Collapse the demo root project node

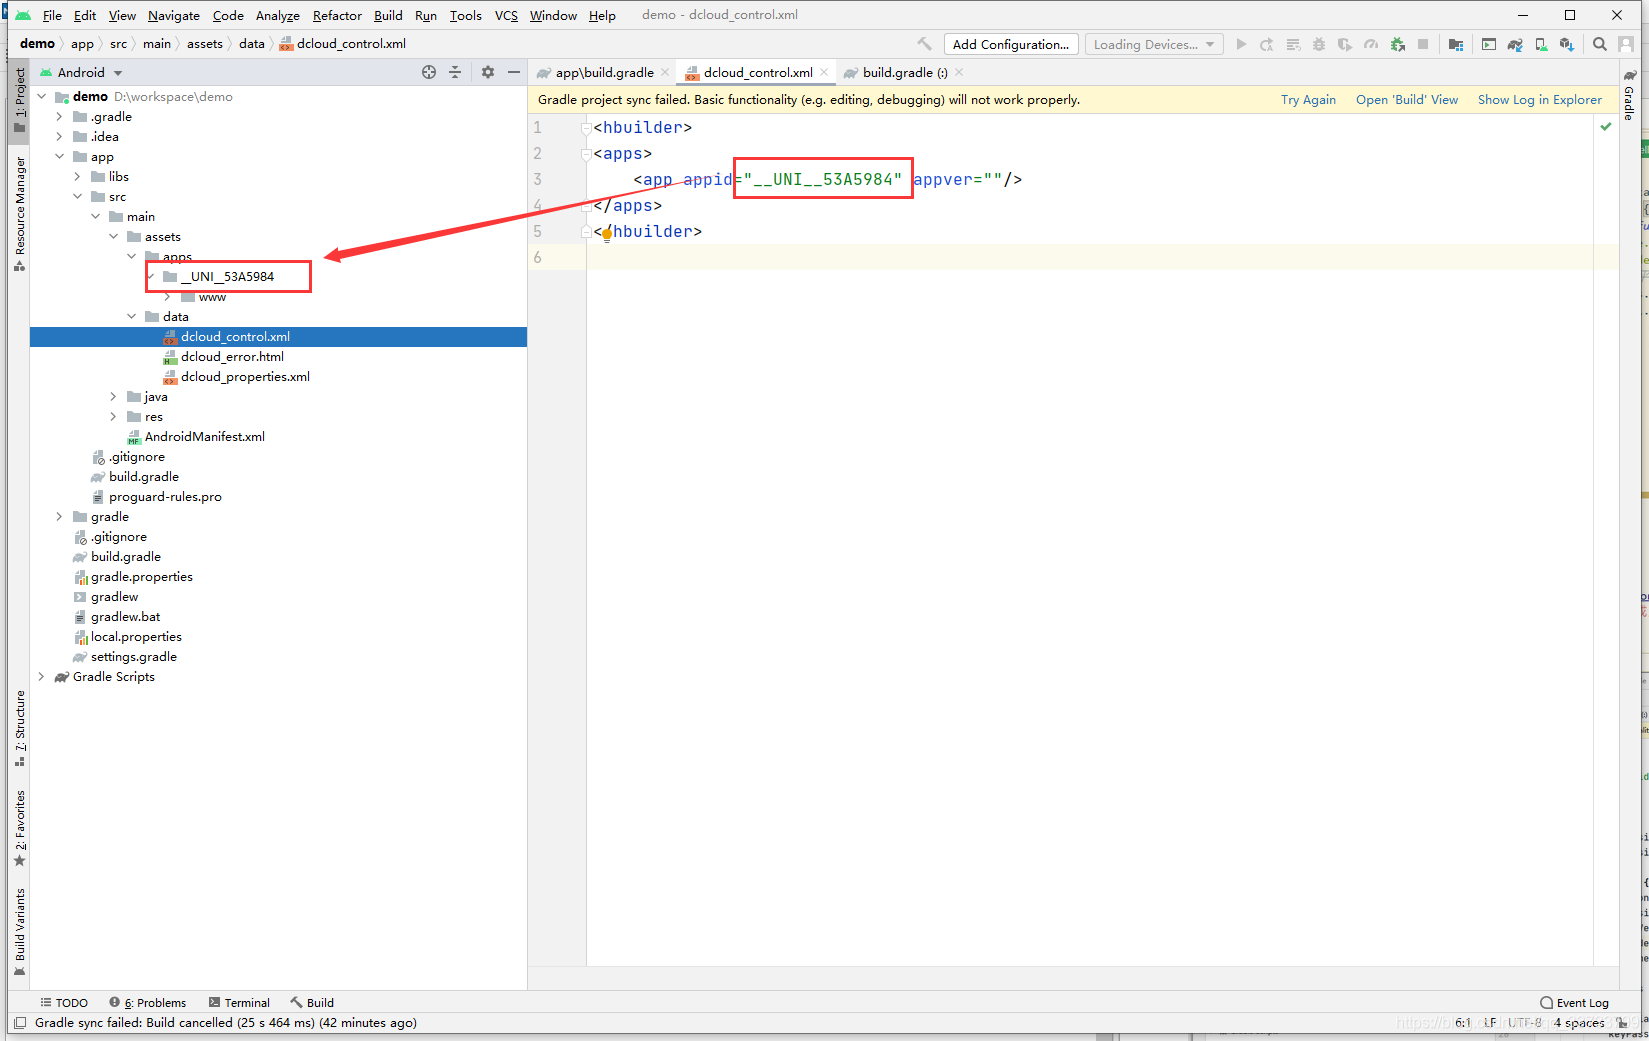41,97
